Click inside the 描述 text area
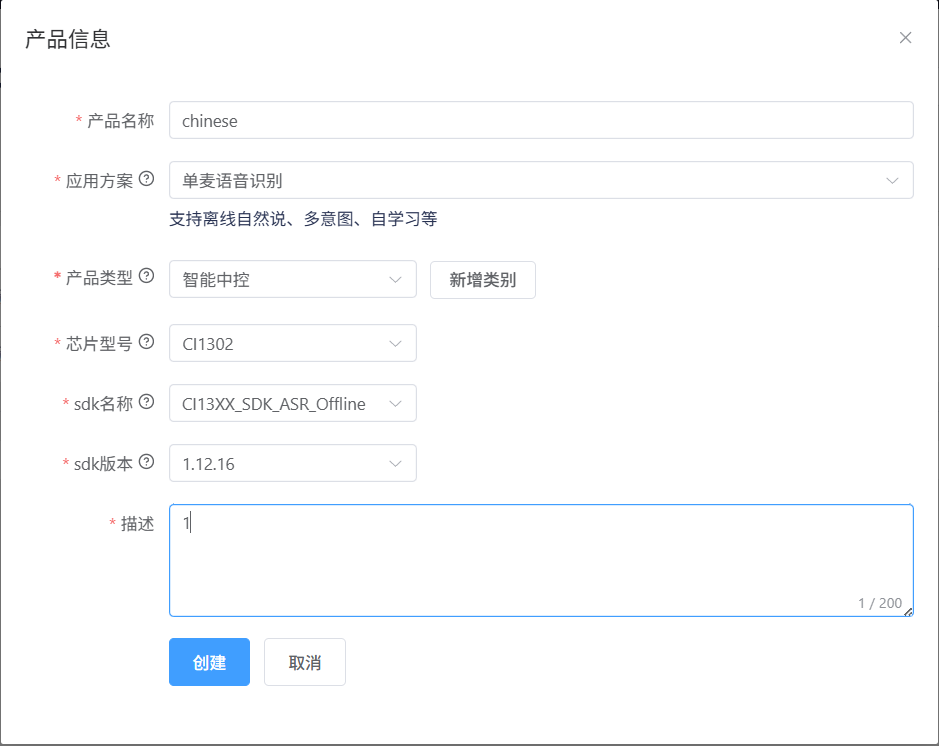 (541, 560)
